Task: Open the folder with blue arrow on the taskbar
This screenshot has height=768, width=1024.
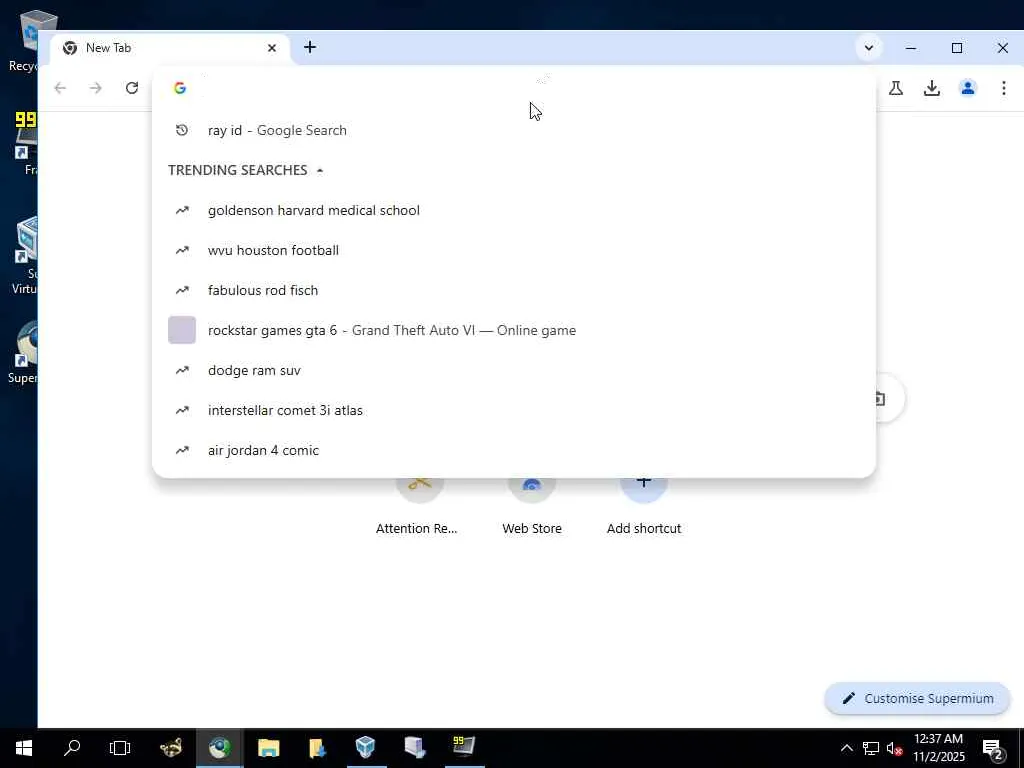Action: coord(317,748)
